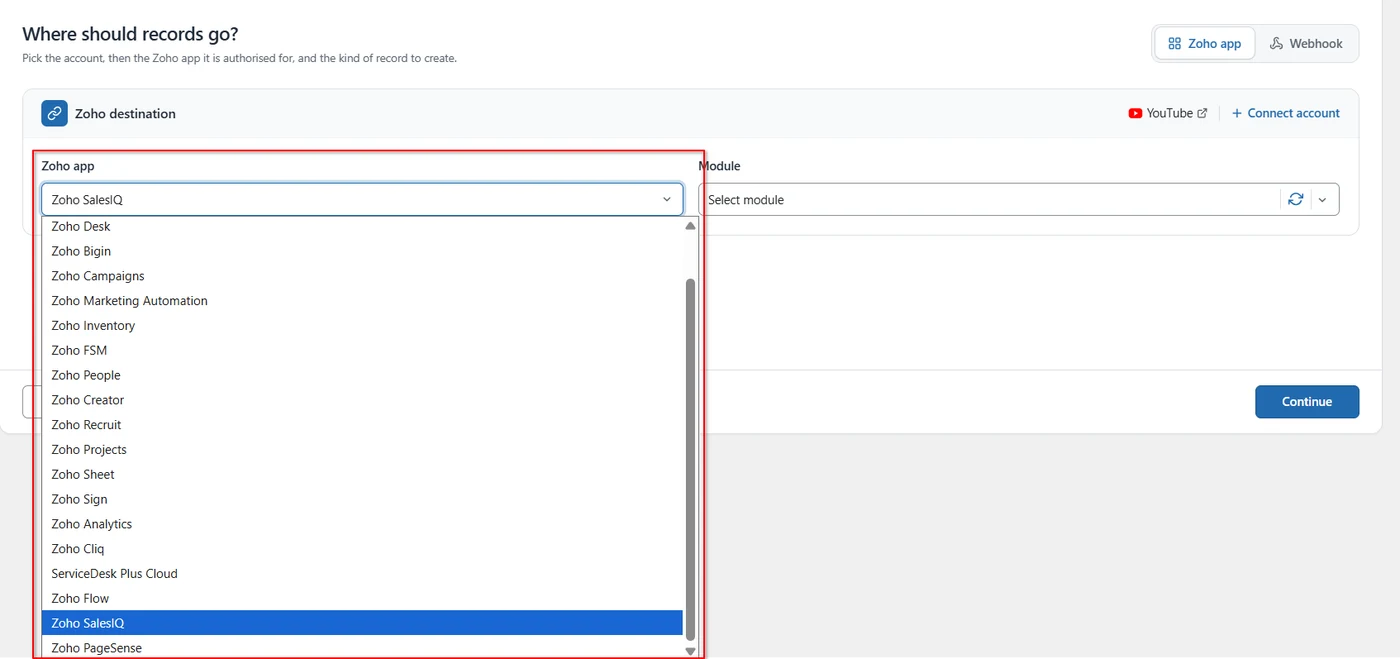This screenshot has width=1400, height=659.
Task: Click the scroll down arrow of the list
Action: coord(690,650)
